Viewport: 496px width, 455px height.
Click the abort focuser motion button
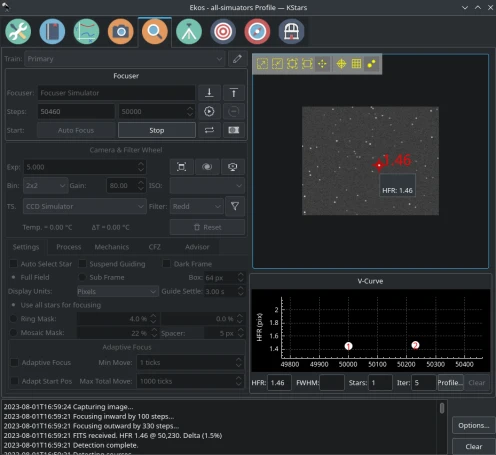pos(234,111)
